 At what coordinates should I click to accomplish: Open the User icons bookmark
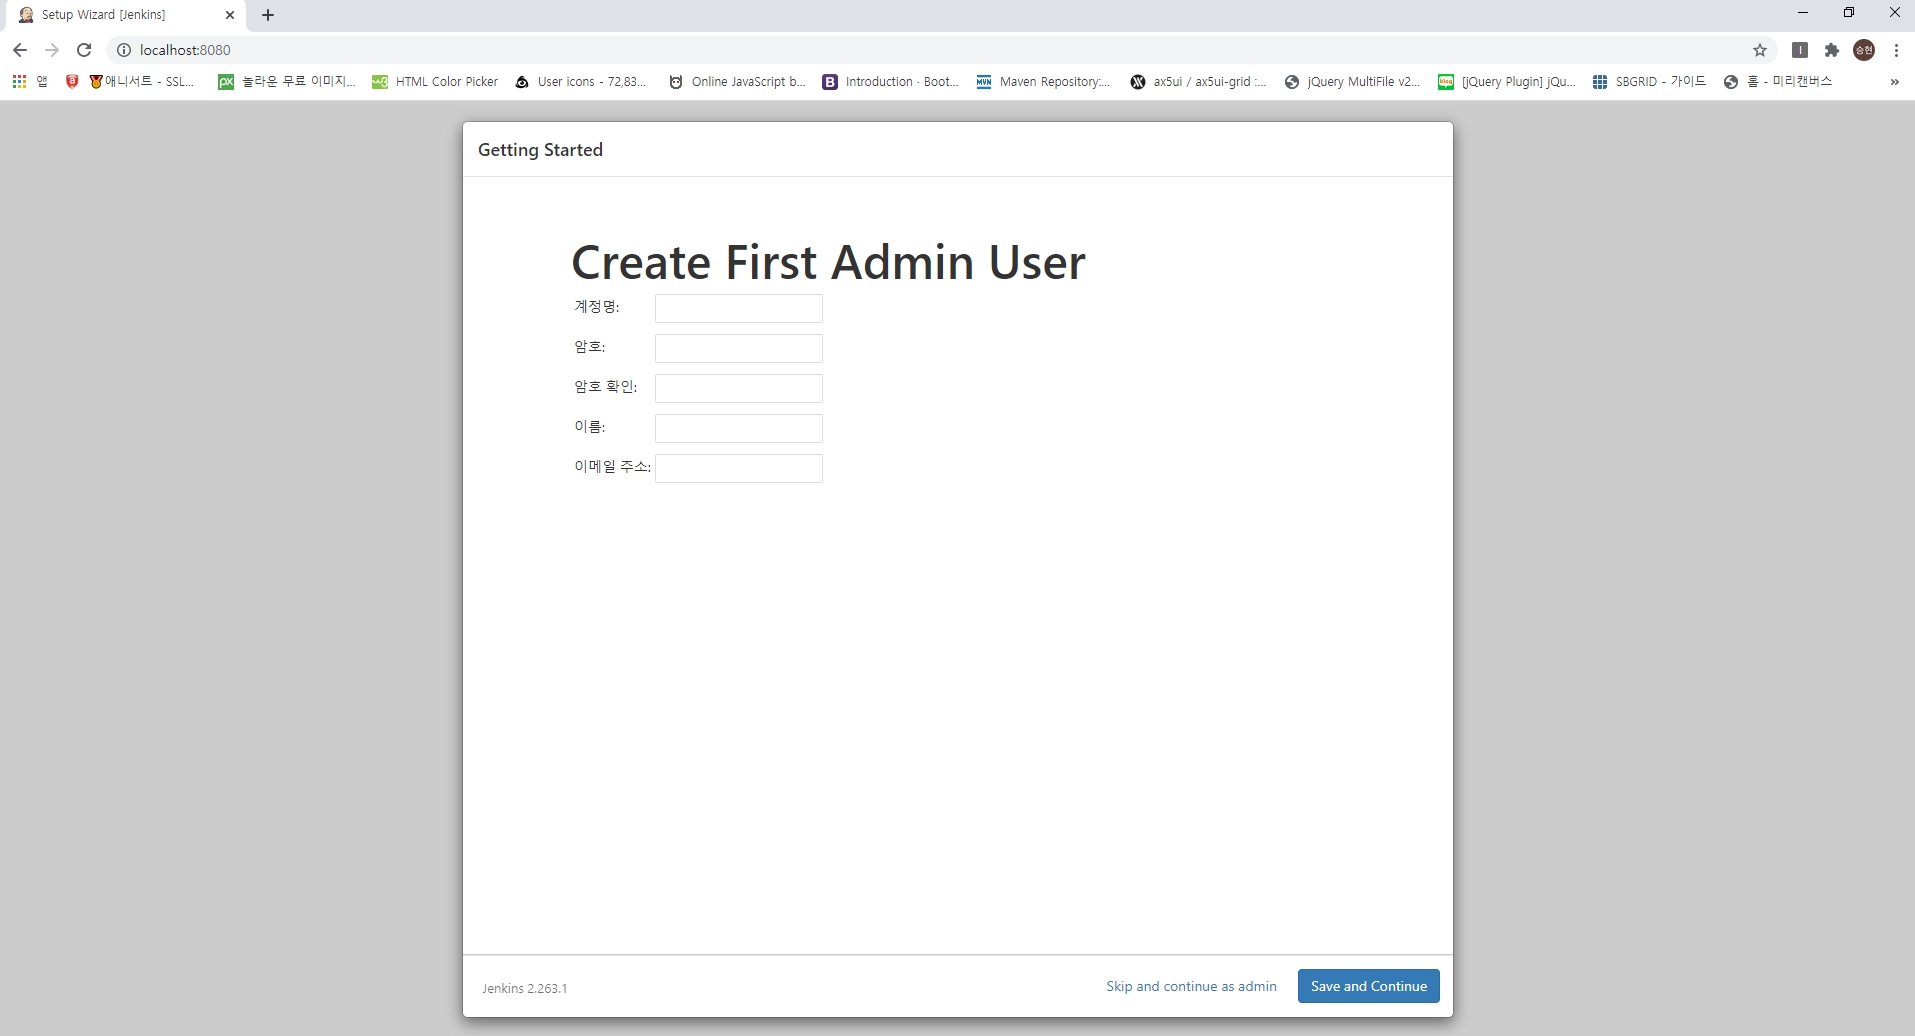click(581, 82)
